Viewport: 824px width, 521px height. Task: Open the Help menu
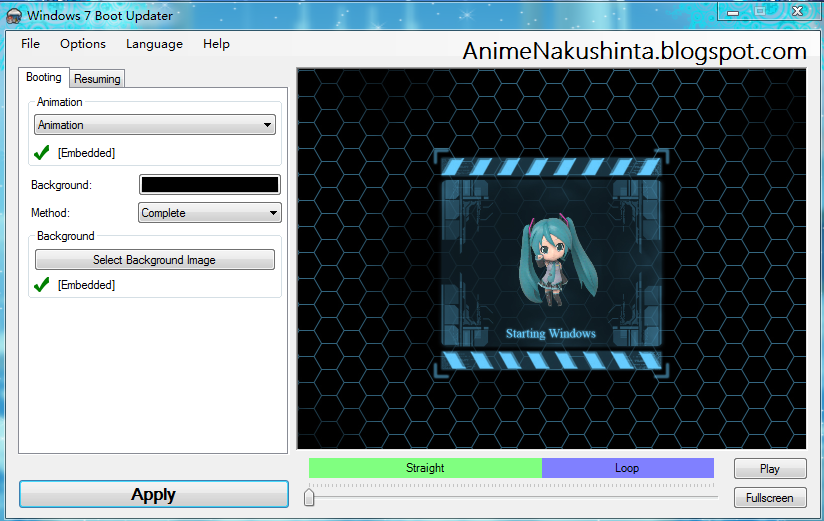[216, 44]
